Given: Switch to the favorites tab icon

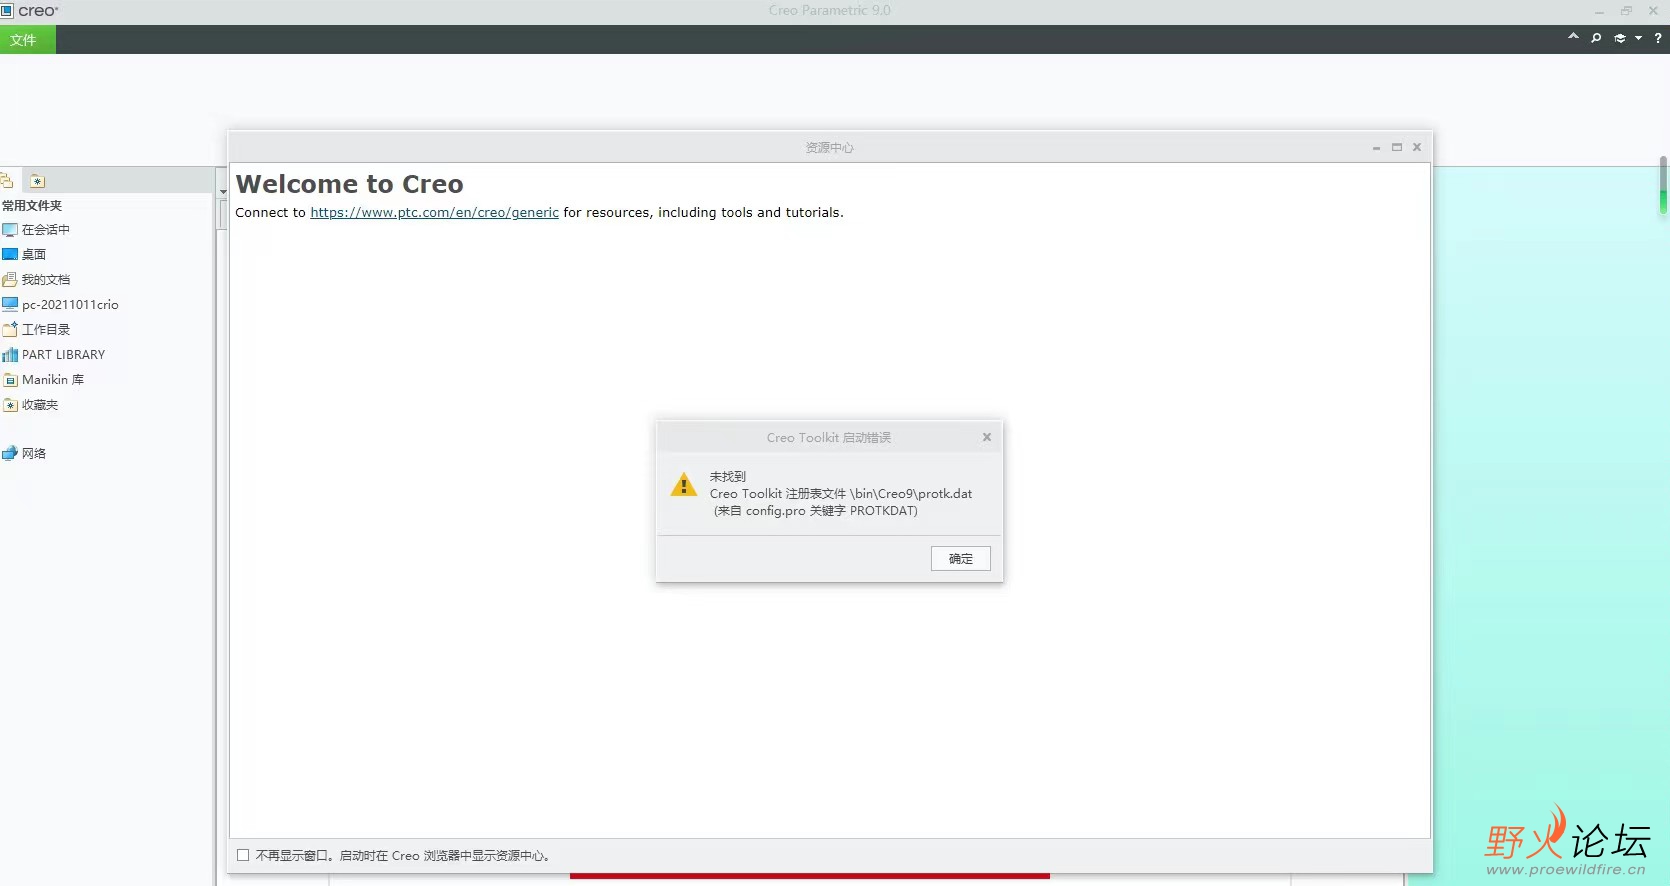Looking at the screenshot, I should [37, 181].
